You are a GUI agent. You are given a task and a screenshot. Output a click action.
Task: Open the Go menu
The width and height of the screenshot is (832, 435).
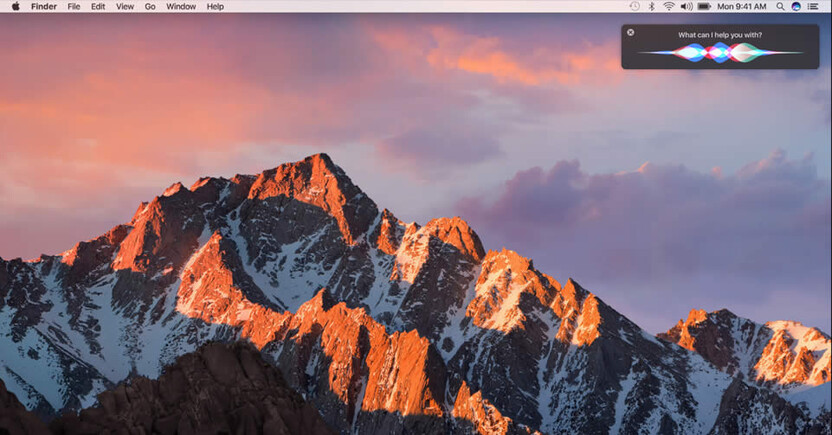click(150, 6)
